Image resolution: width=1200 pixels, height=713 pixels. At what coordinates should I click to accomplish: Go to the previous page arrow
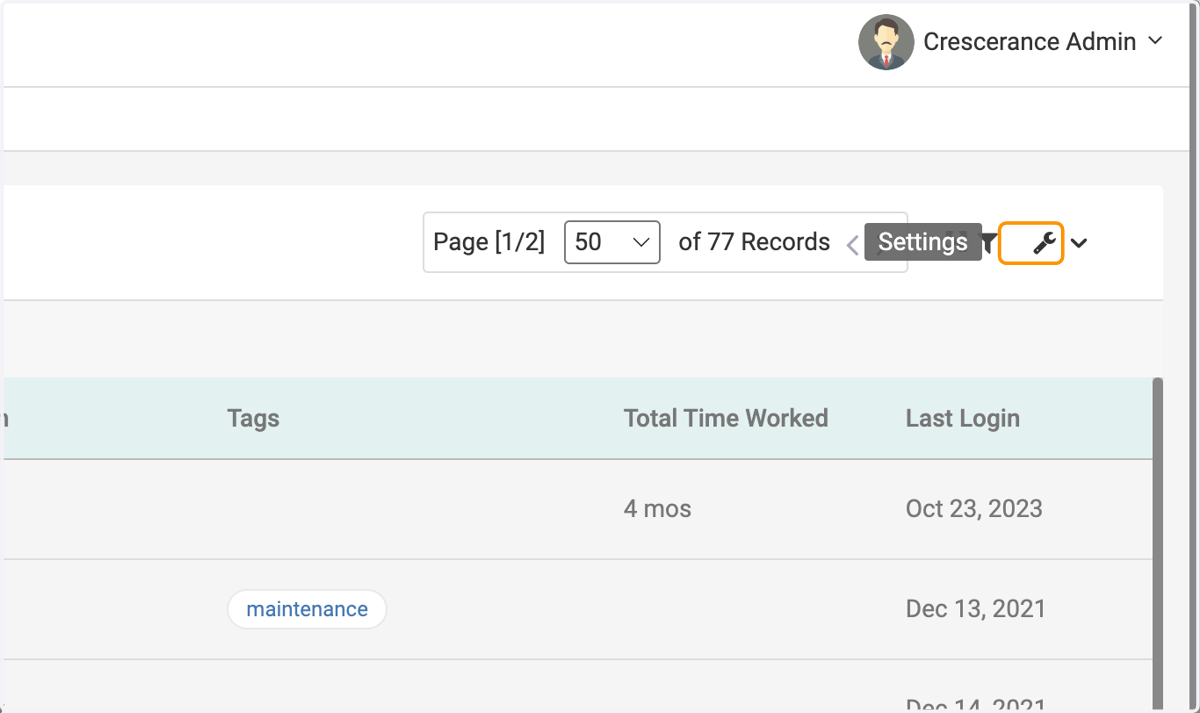coord(852,245)
